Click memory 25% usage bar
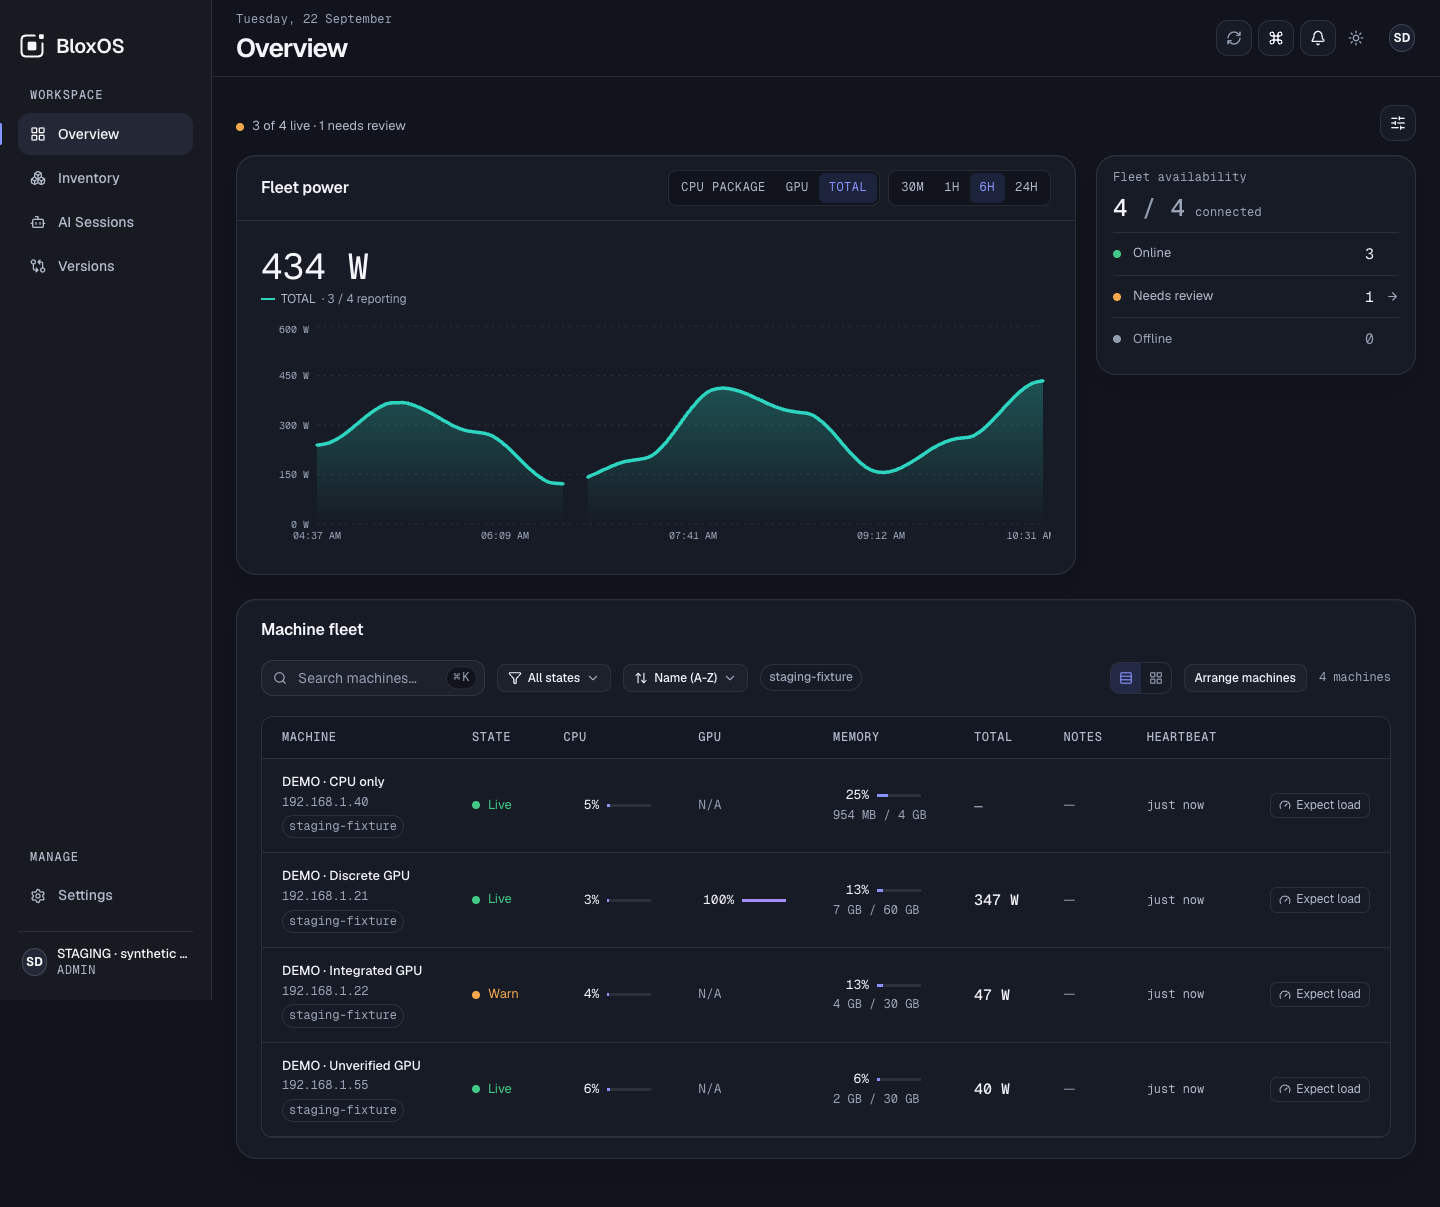 coord(899,795)
